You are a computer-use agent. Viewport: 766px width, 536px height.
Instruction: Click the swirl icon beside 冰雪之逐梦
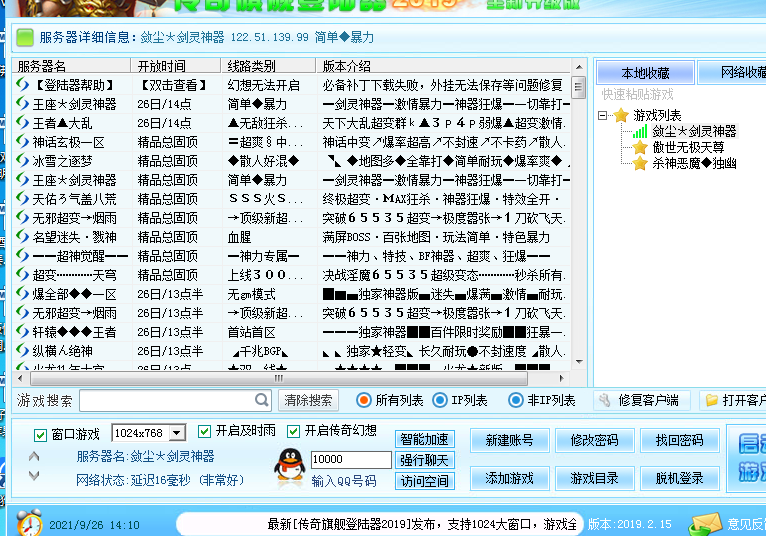pos(22,161)
